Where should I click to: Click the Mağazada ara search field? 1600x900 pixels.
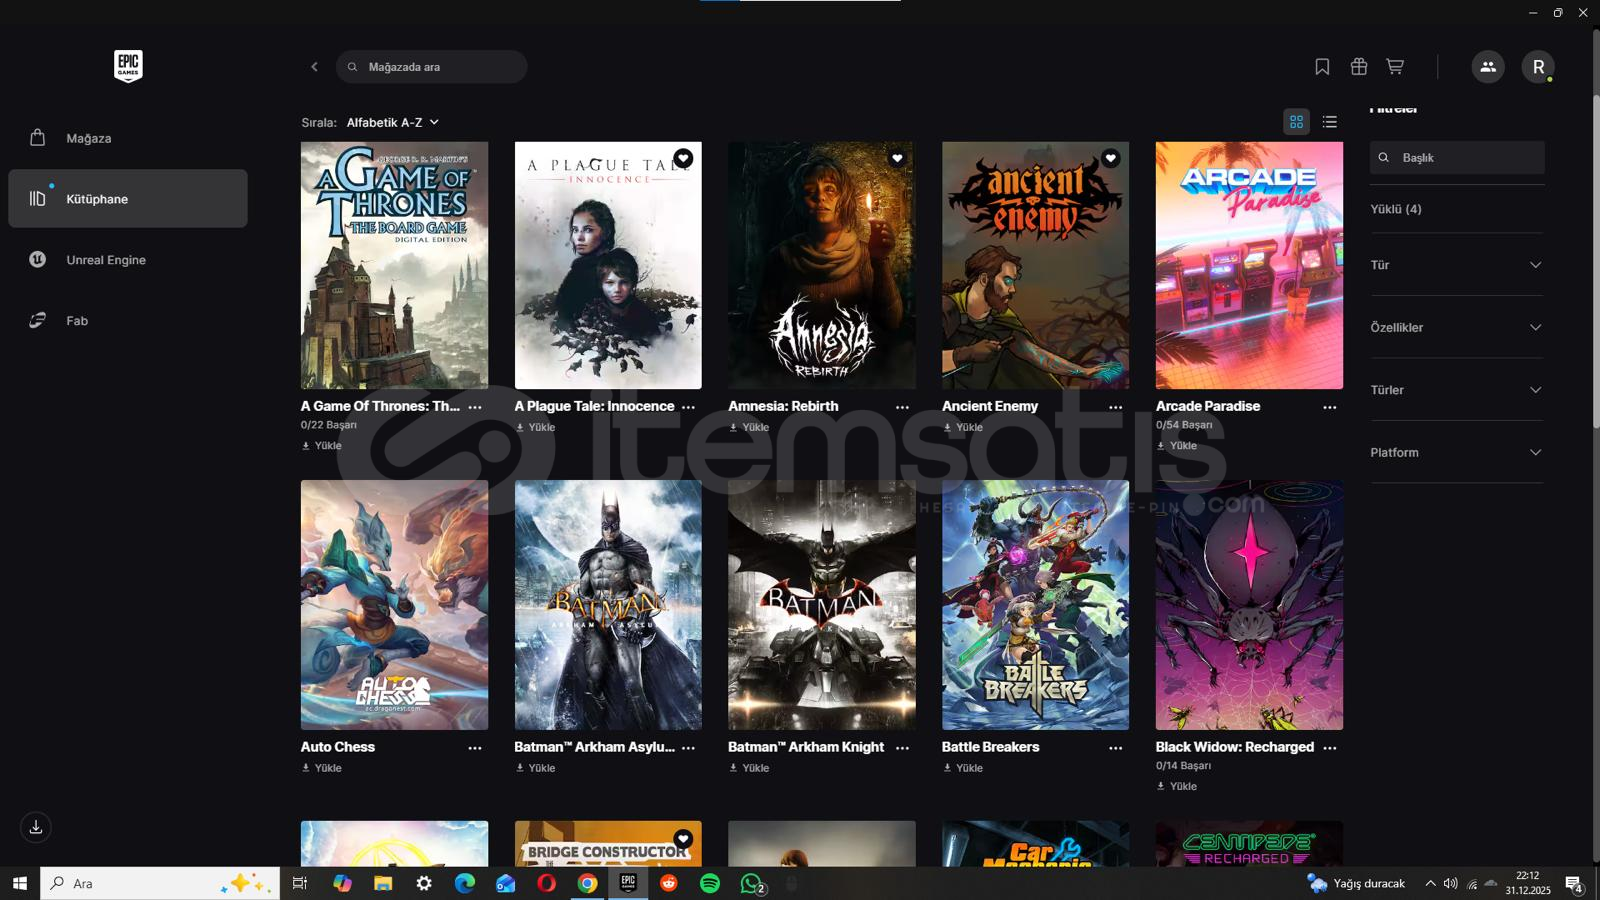431,67
